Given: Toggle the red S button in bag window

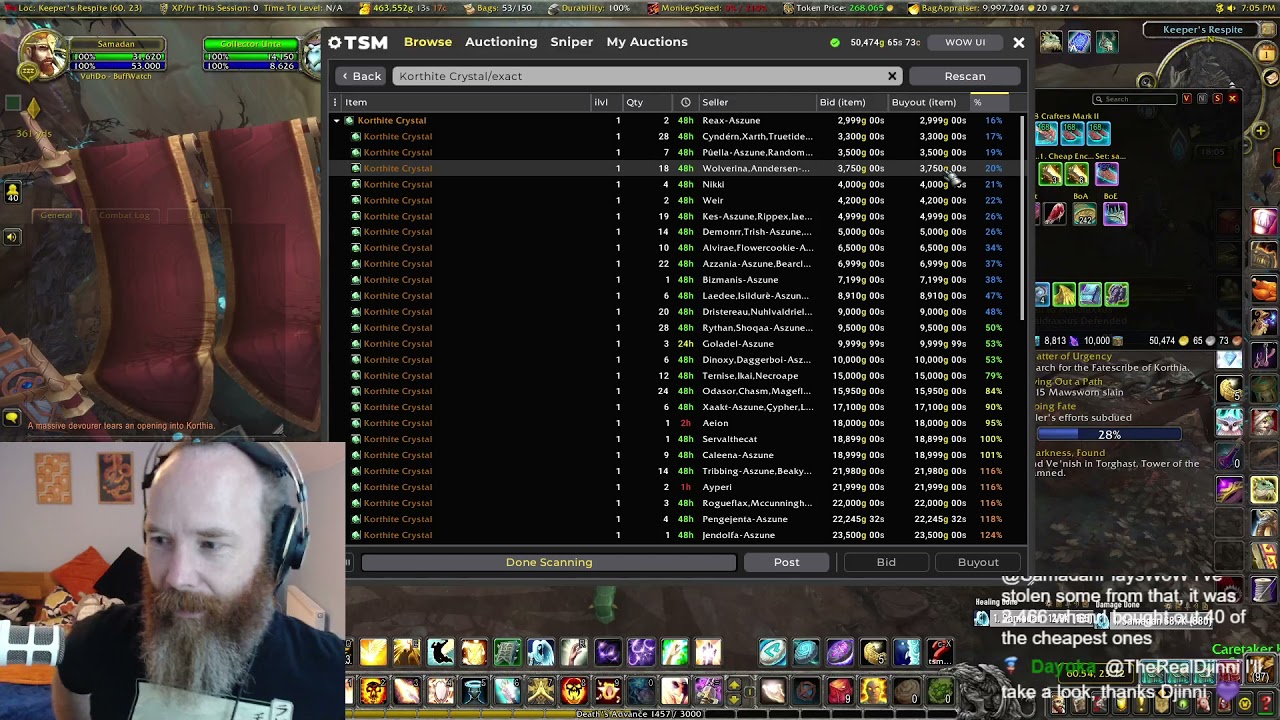Looking at the screenshot, I should coord(1217,99).
